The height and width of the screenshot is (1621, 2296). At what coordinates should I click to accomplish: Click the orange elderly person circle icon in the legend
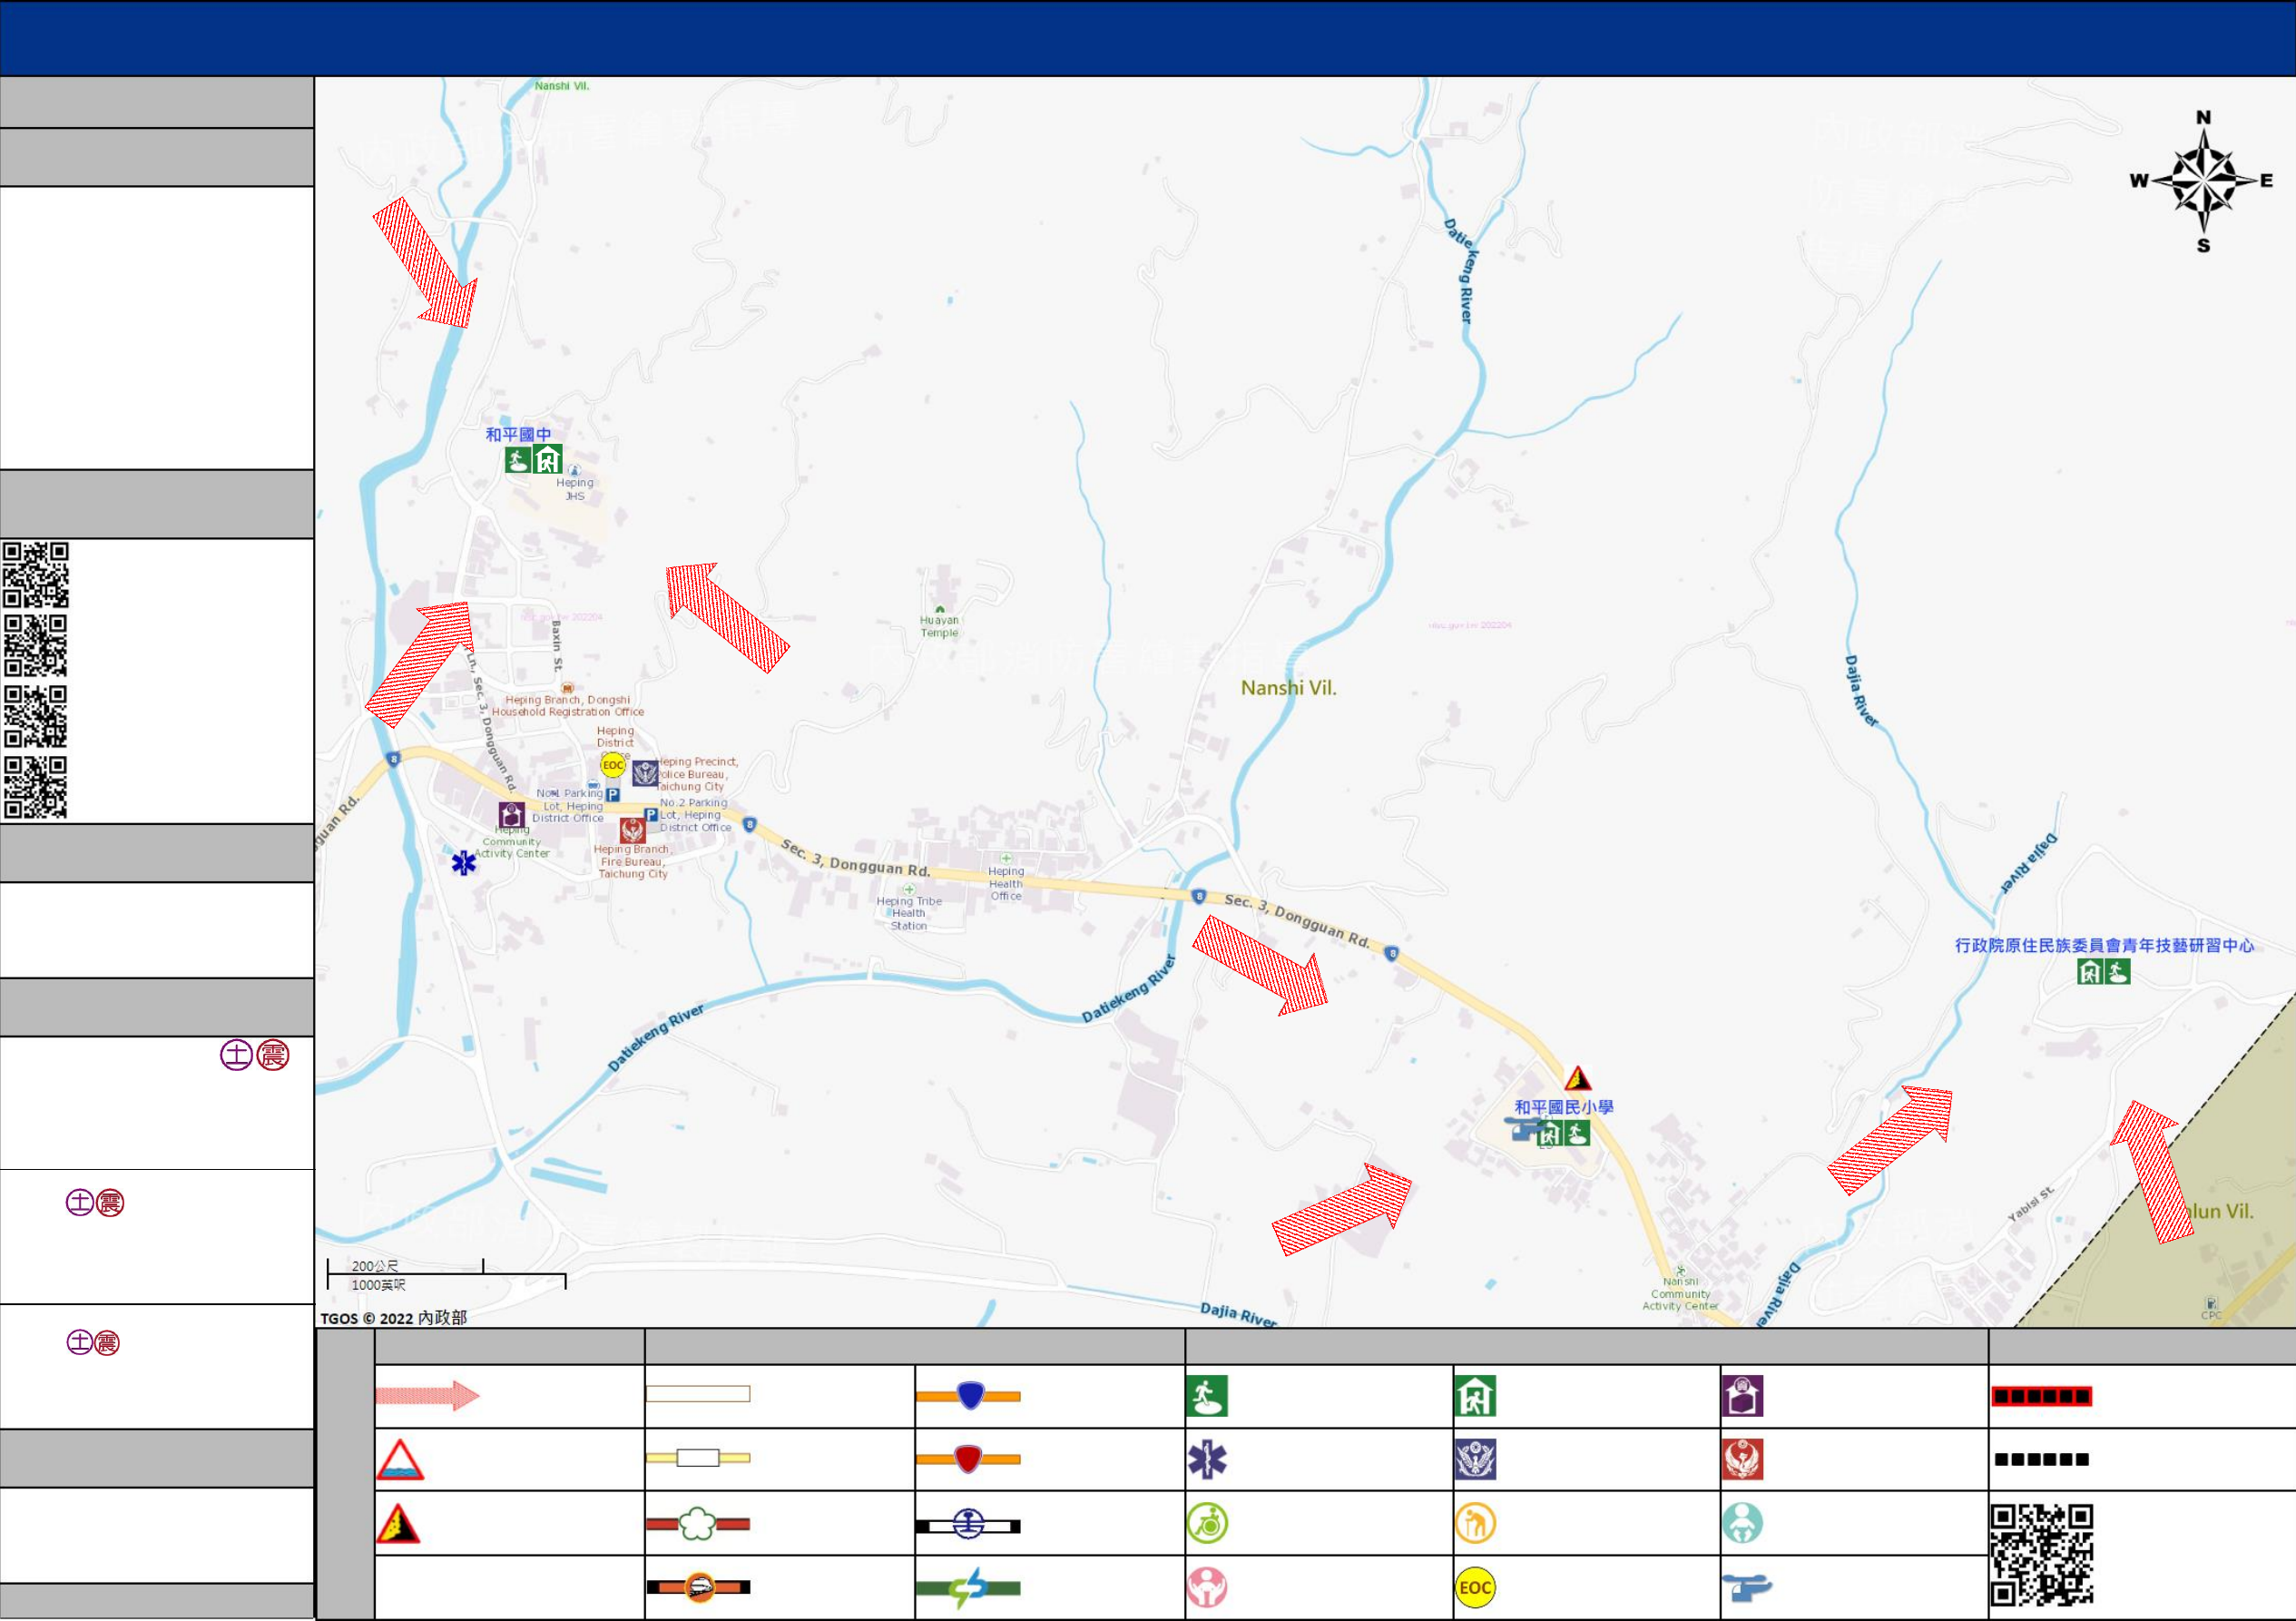[x=1475, y=1523]
